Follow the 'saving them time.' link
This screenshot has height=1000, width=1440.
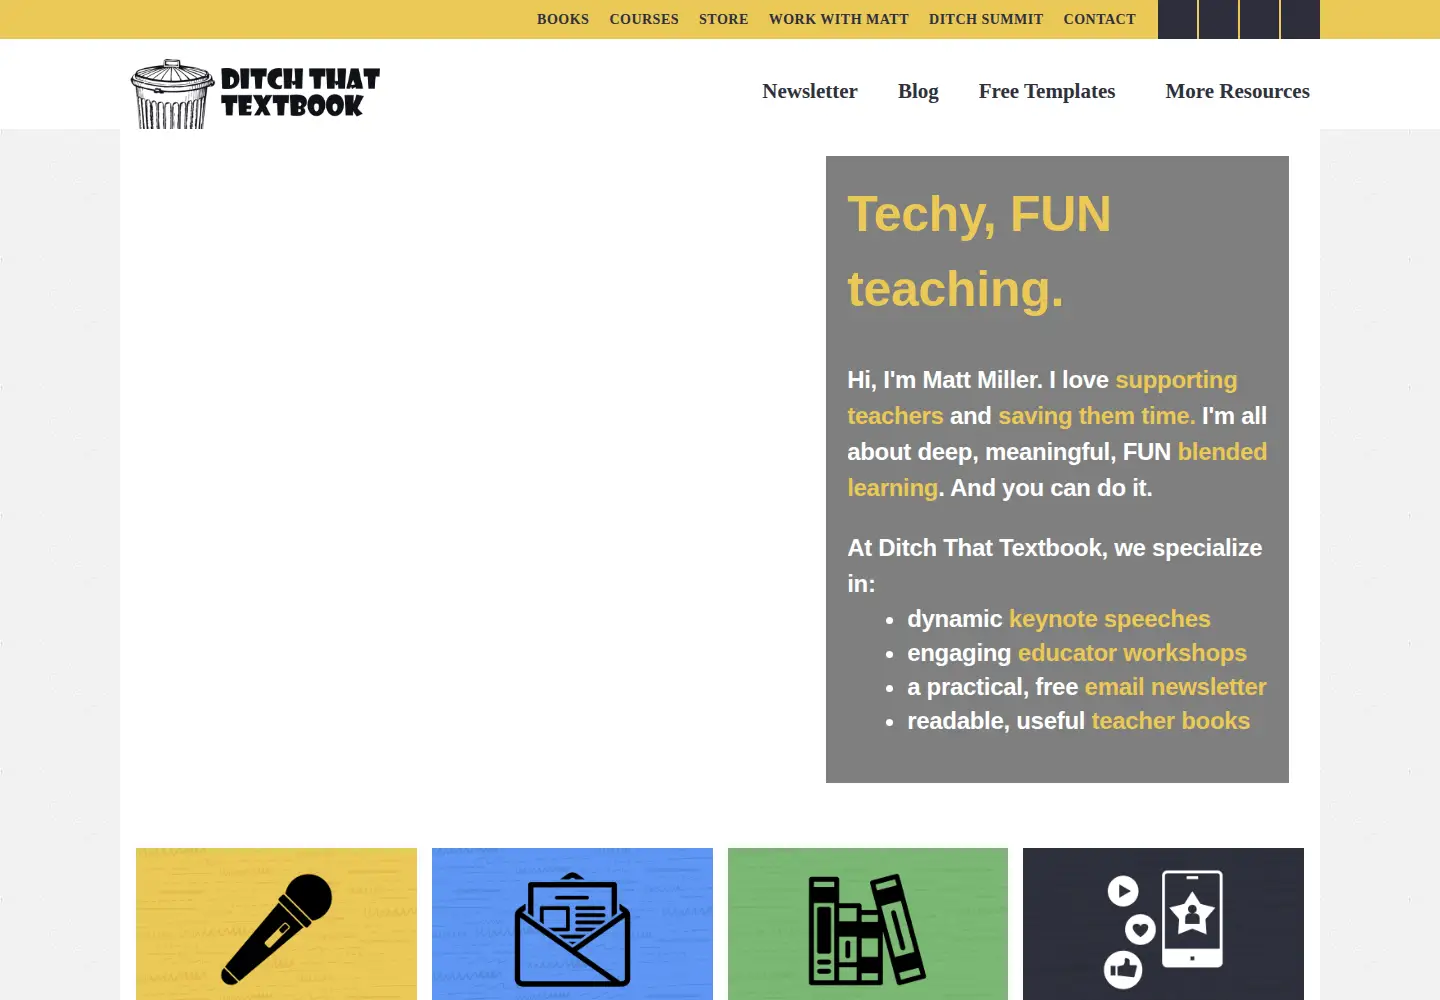[x=1097, y=416]
